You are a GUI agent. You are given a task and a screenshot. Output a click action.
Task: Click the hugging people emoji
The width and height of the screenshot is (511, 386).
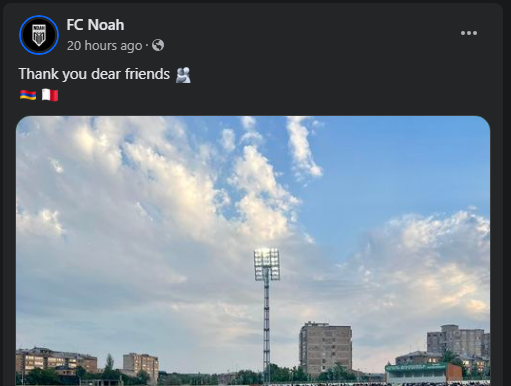tap(183, 75)
